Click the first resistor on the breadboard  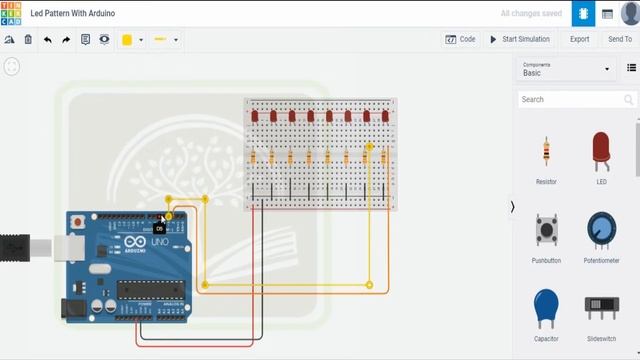point(253,157)
